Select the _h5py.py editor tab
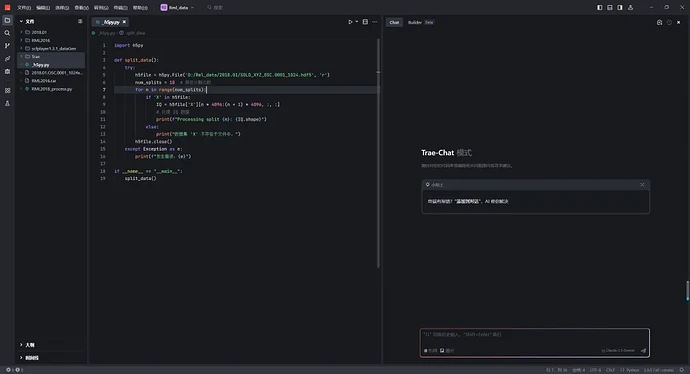The image size is (690, 374). click(111, 22)
